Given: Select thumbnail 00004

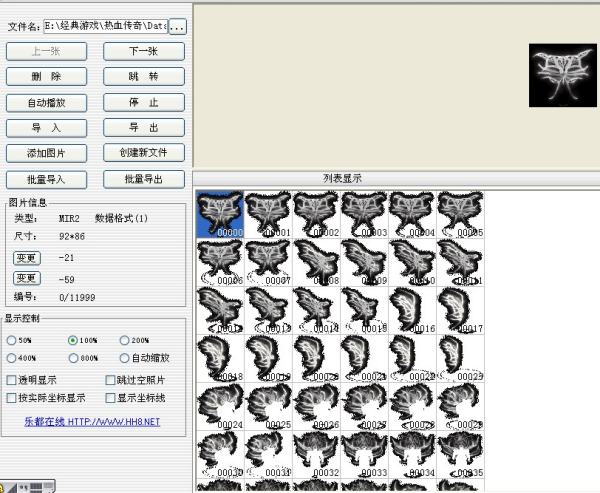Looking at the screenshot, I should (x=412, y=214).
